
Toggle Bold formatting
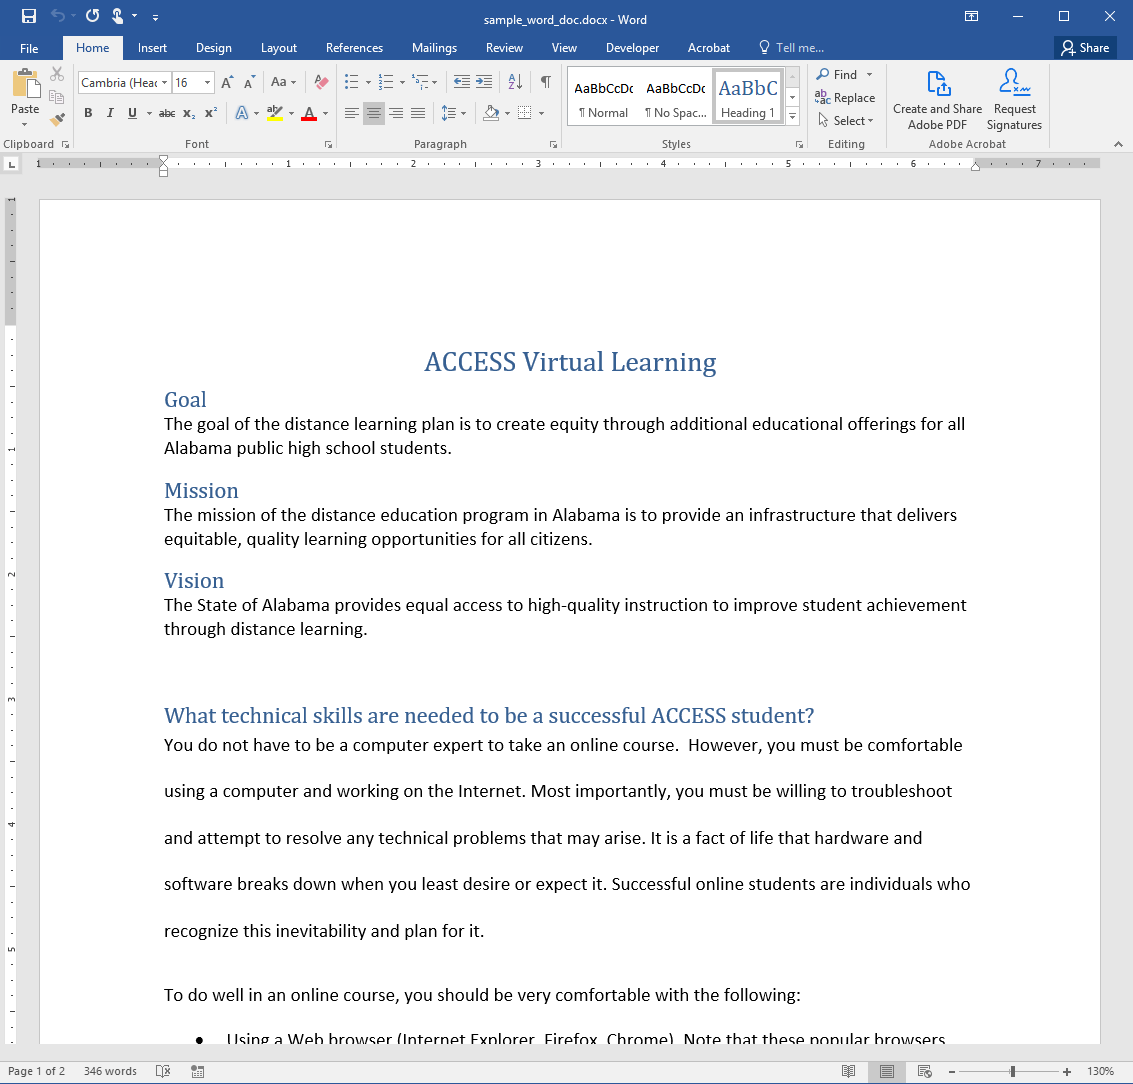coord(88,114)
